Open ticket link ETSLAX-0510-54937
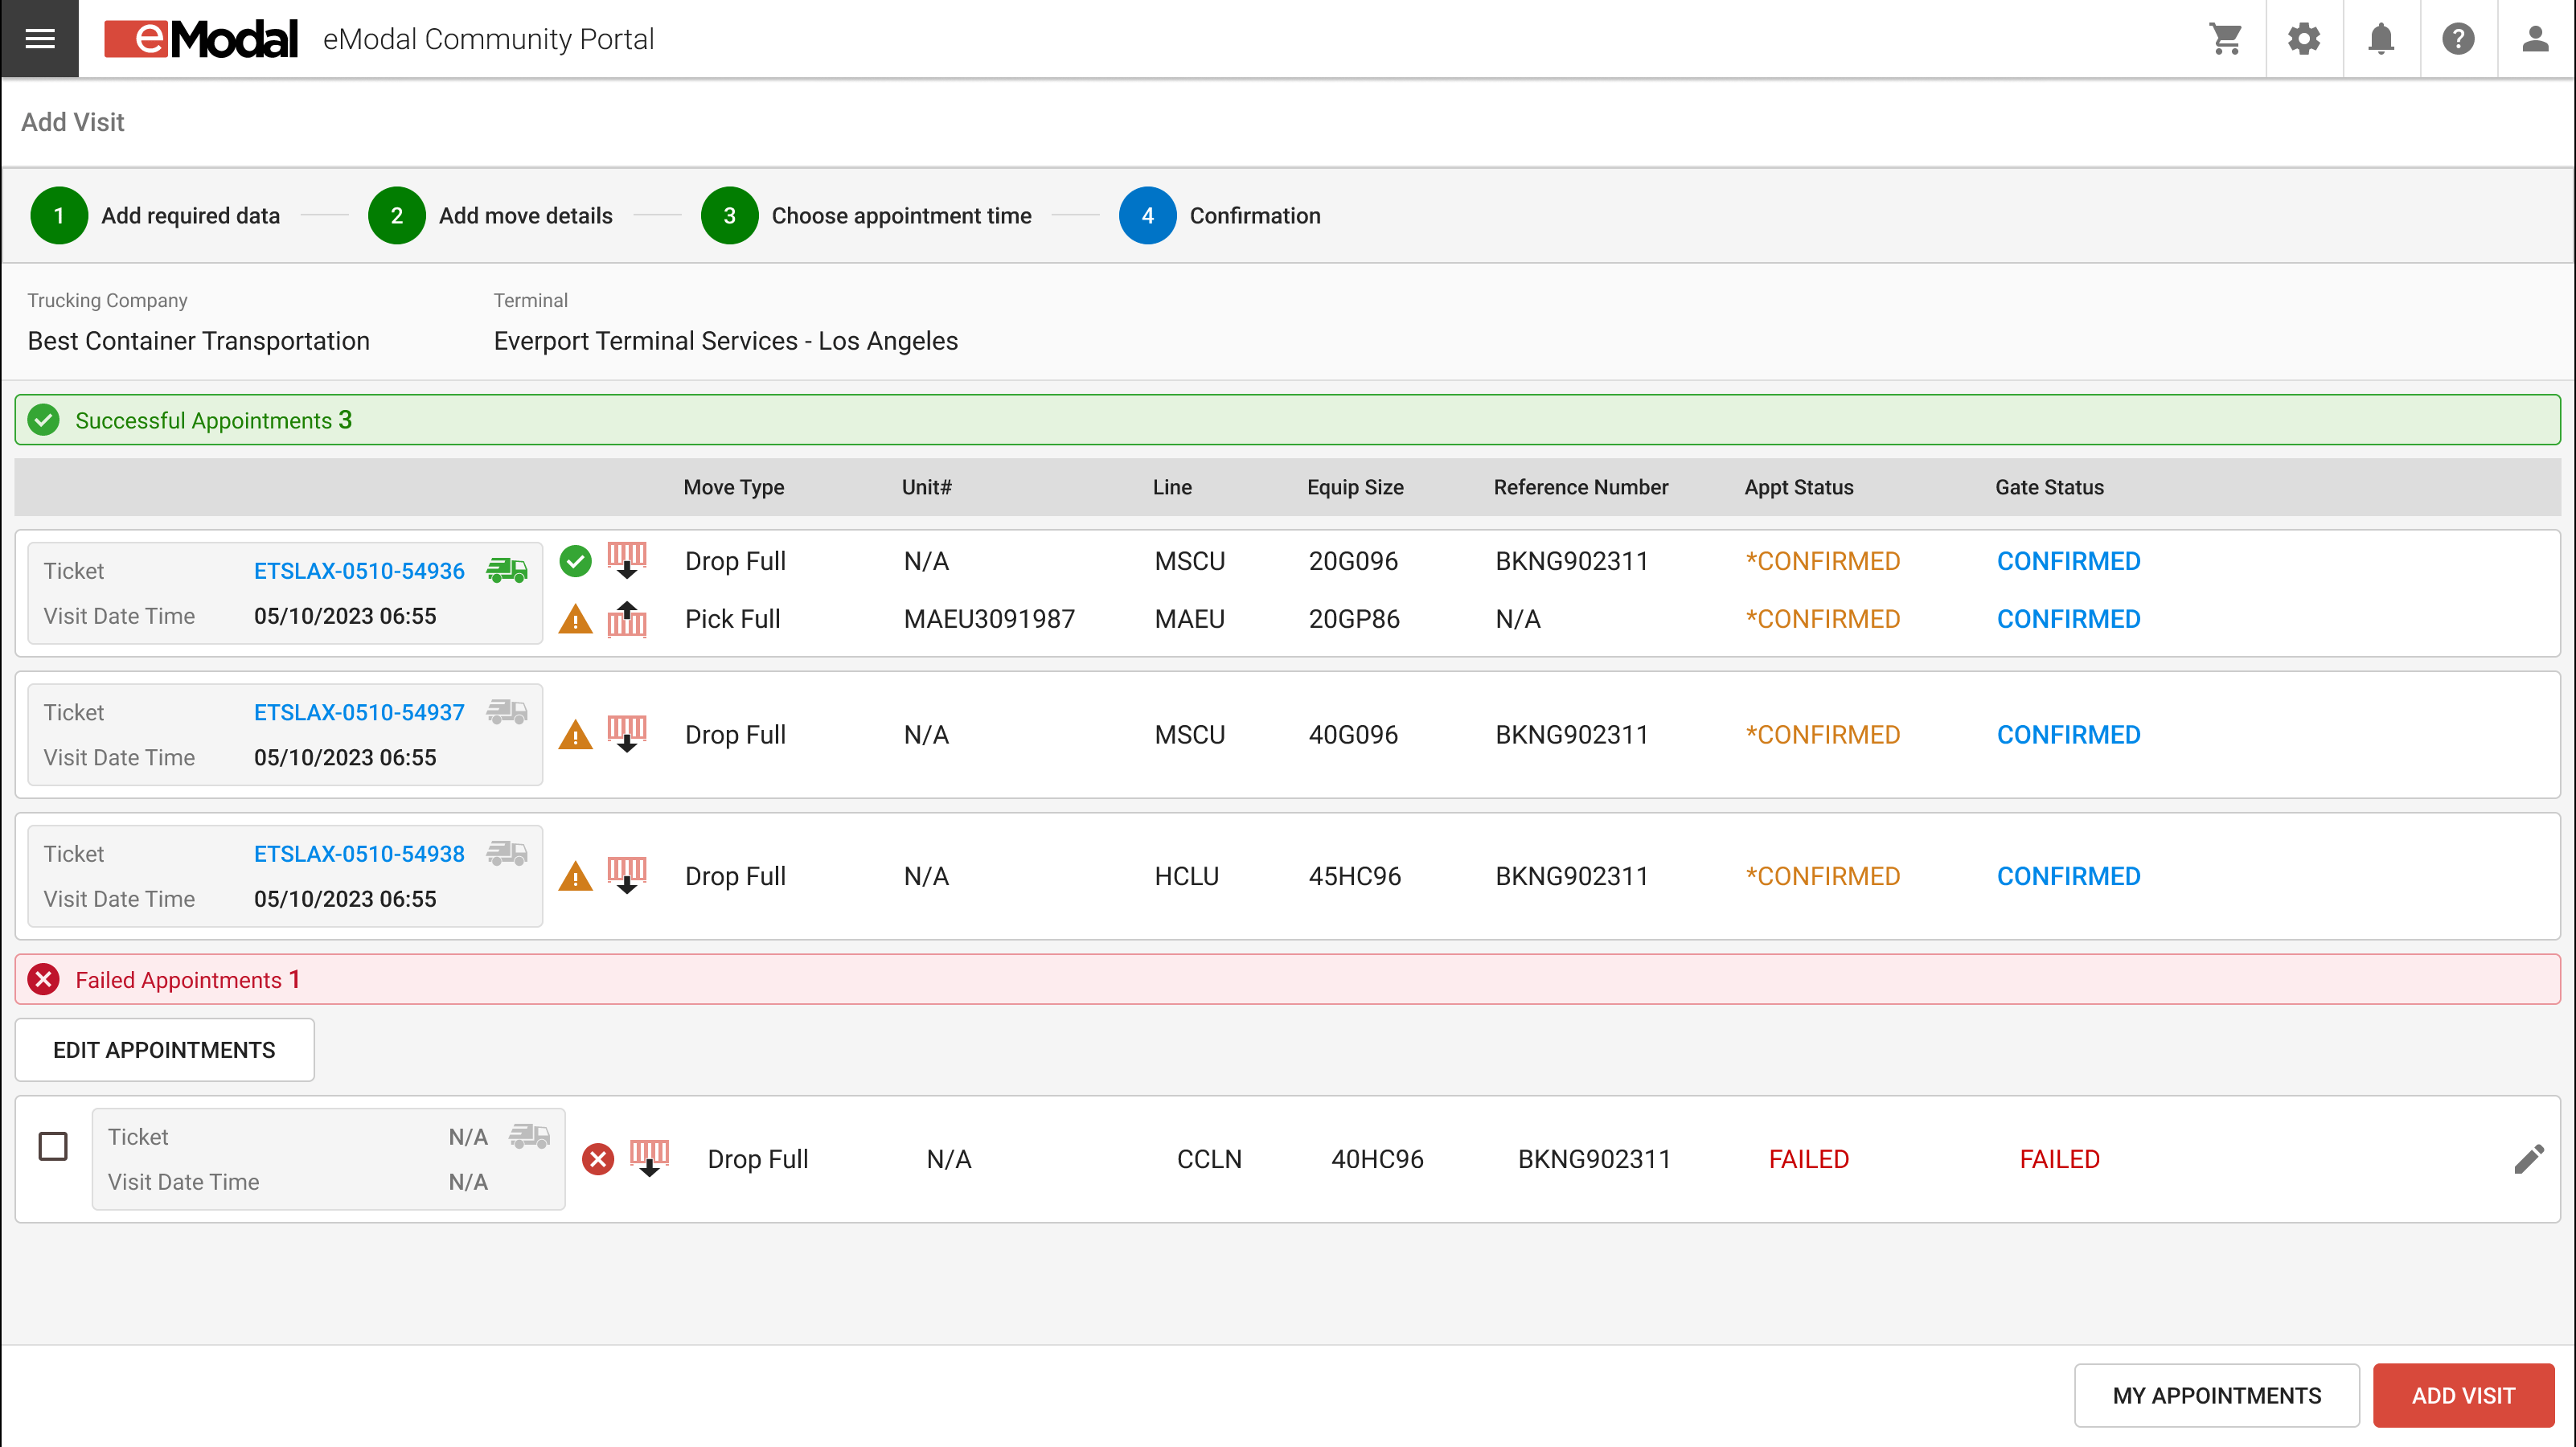Viewport: 2576px width, 1447px height. click(359, 712)
